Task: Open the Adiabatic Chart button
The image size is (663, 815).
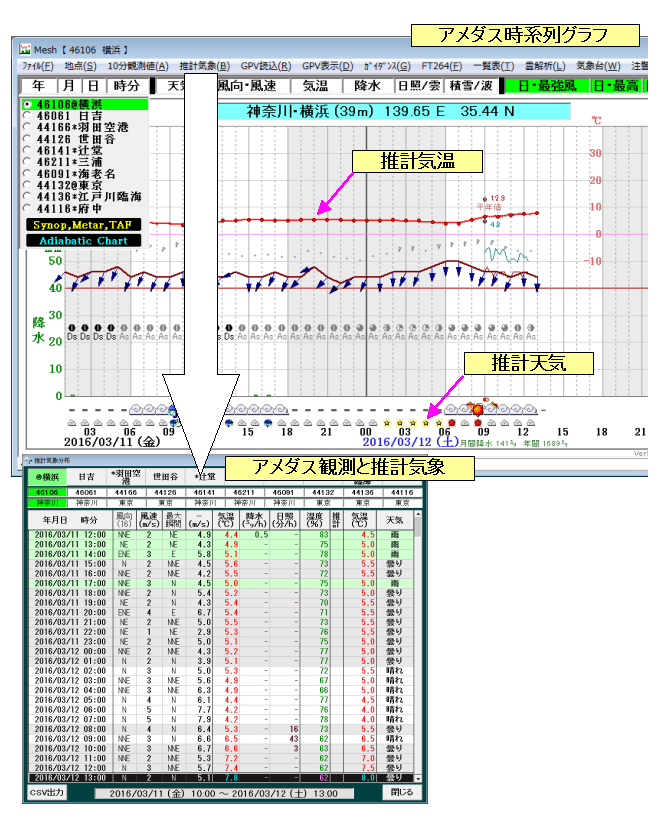Action: point(83,241)
